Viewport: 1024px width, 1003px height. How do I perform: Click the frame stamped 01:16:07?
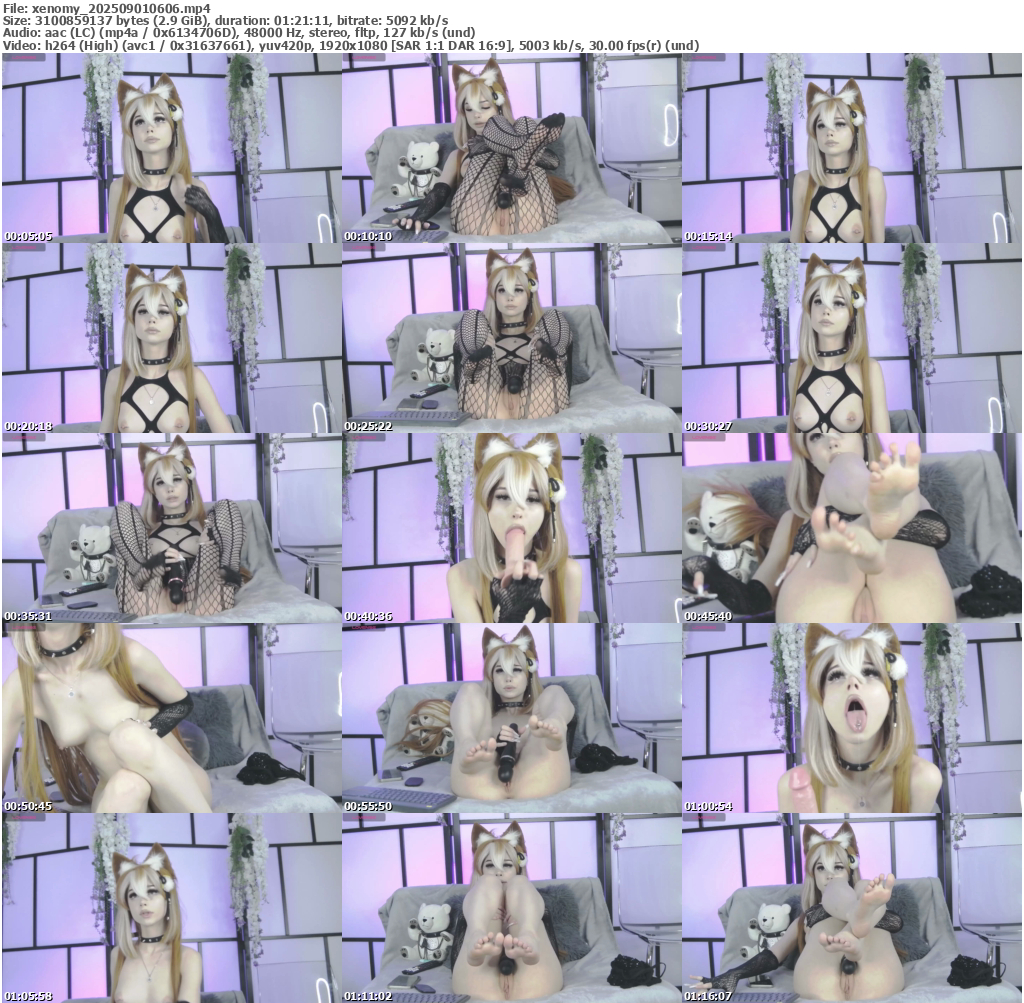(852, 908)
